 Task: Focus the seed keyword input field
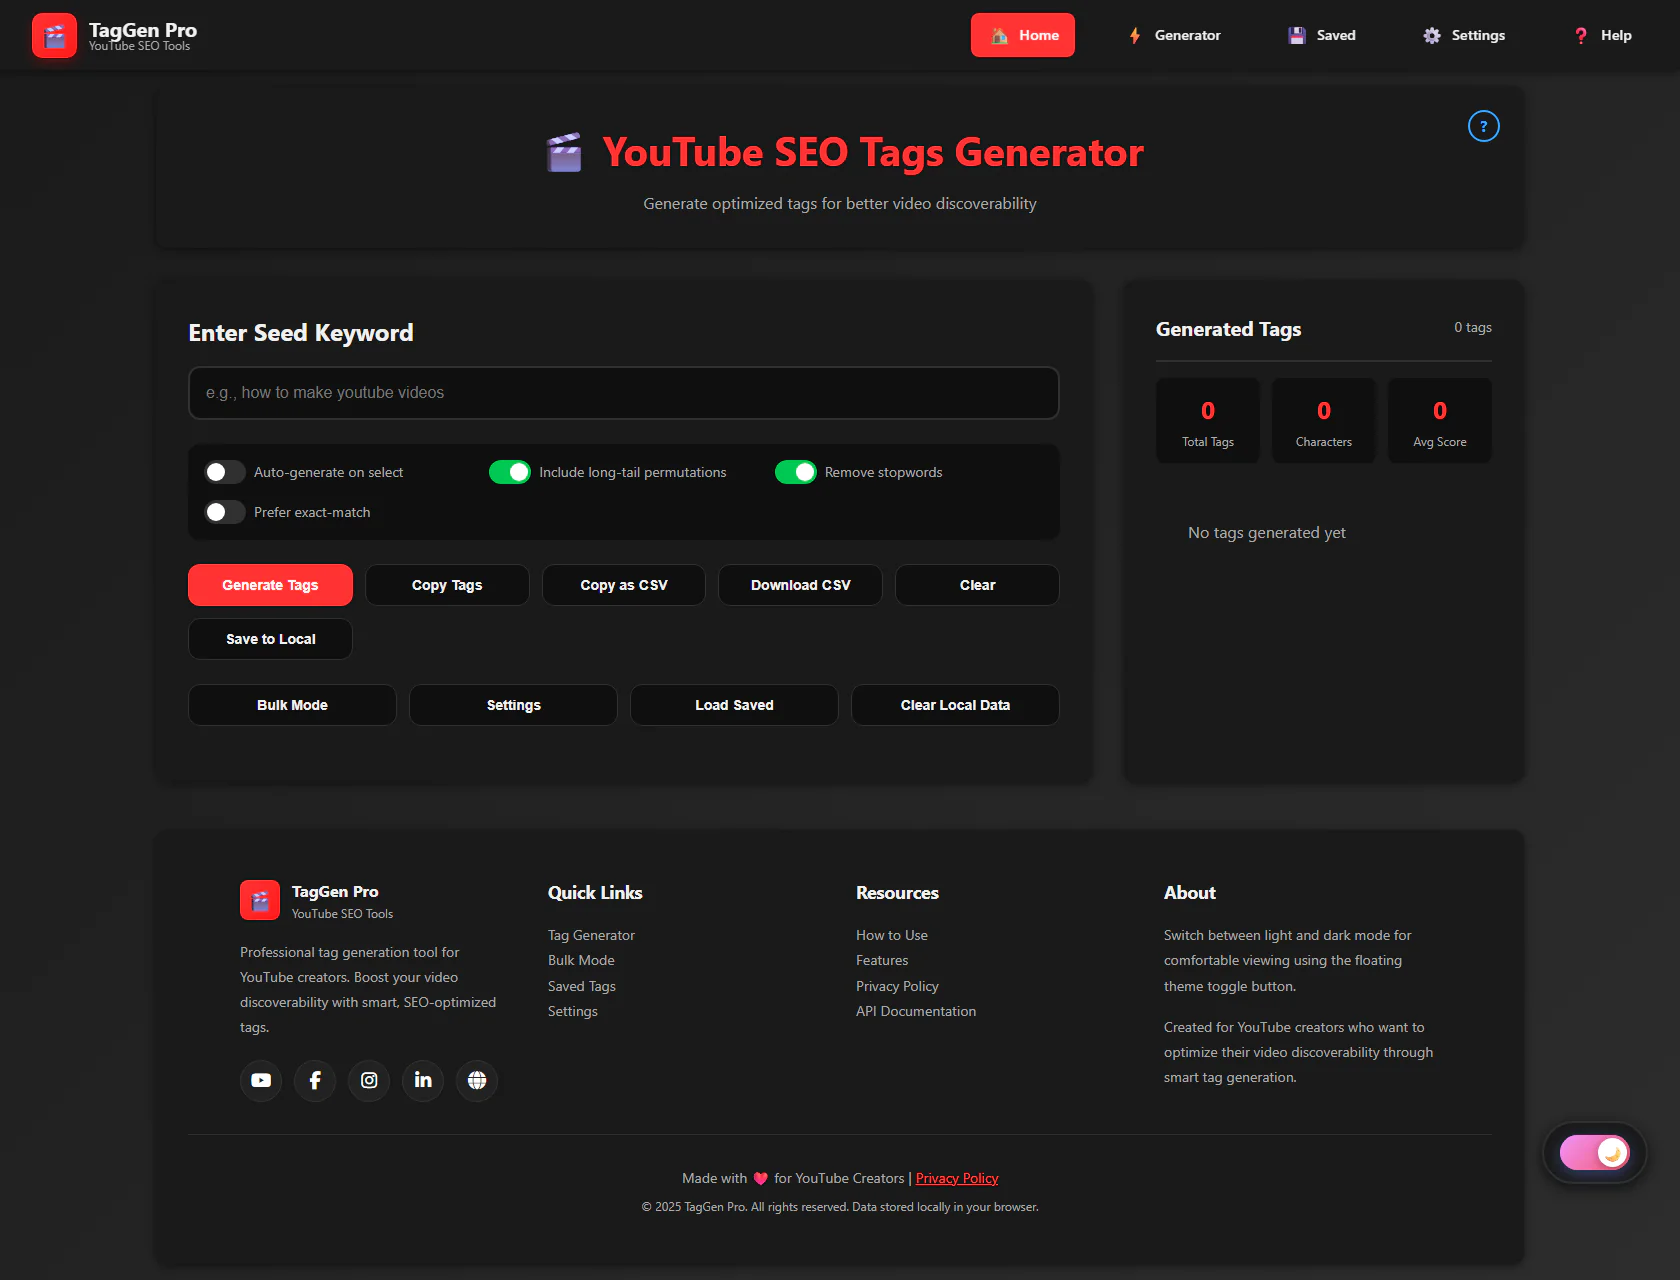623,393
